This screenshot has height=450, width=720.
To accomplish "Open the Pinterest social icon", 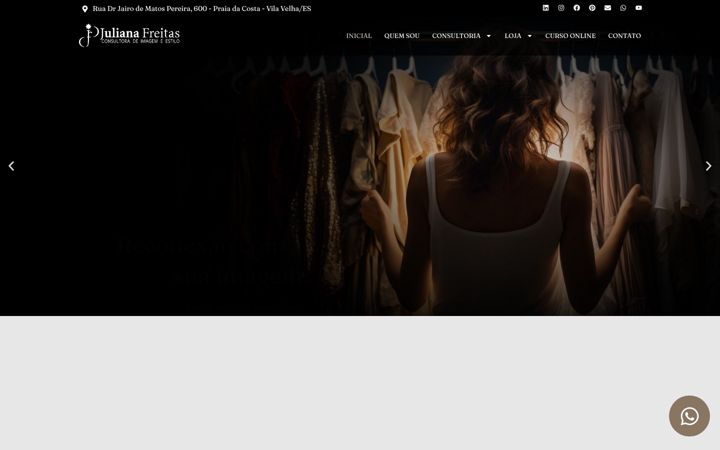I will click(592, 8).
